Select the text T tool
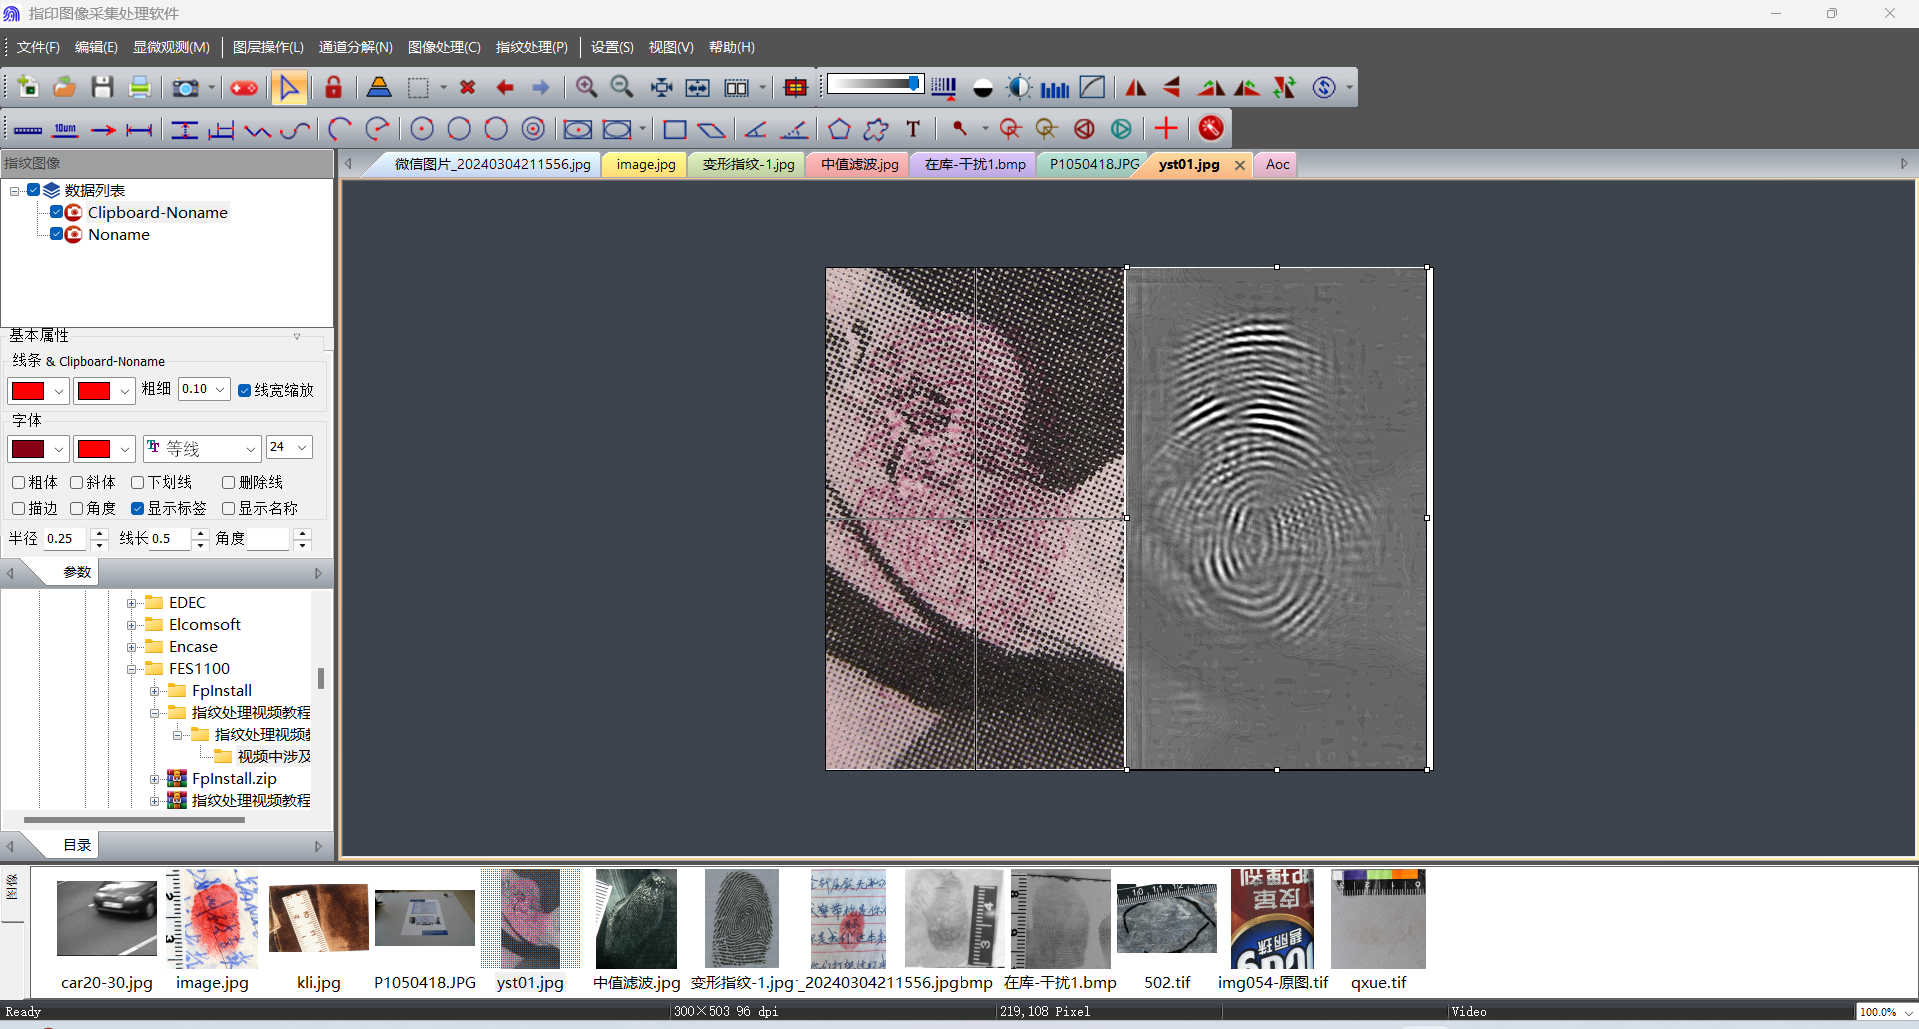Screen dimensions: 1919x1029 click(x=913, y=129)
